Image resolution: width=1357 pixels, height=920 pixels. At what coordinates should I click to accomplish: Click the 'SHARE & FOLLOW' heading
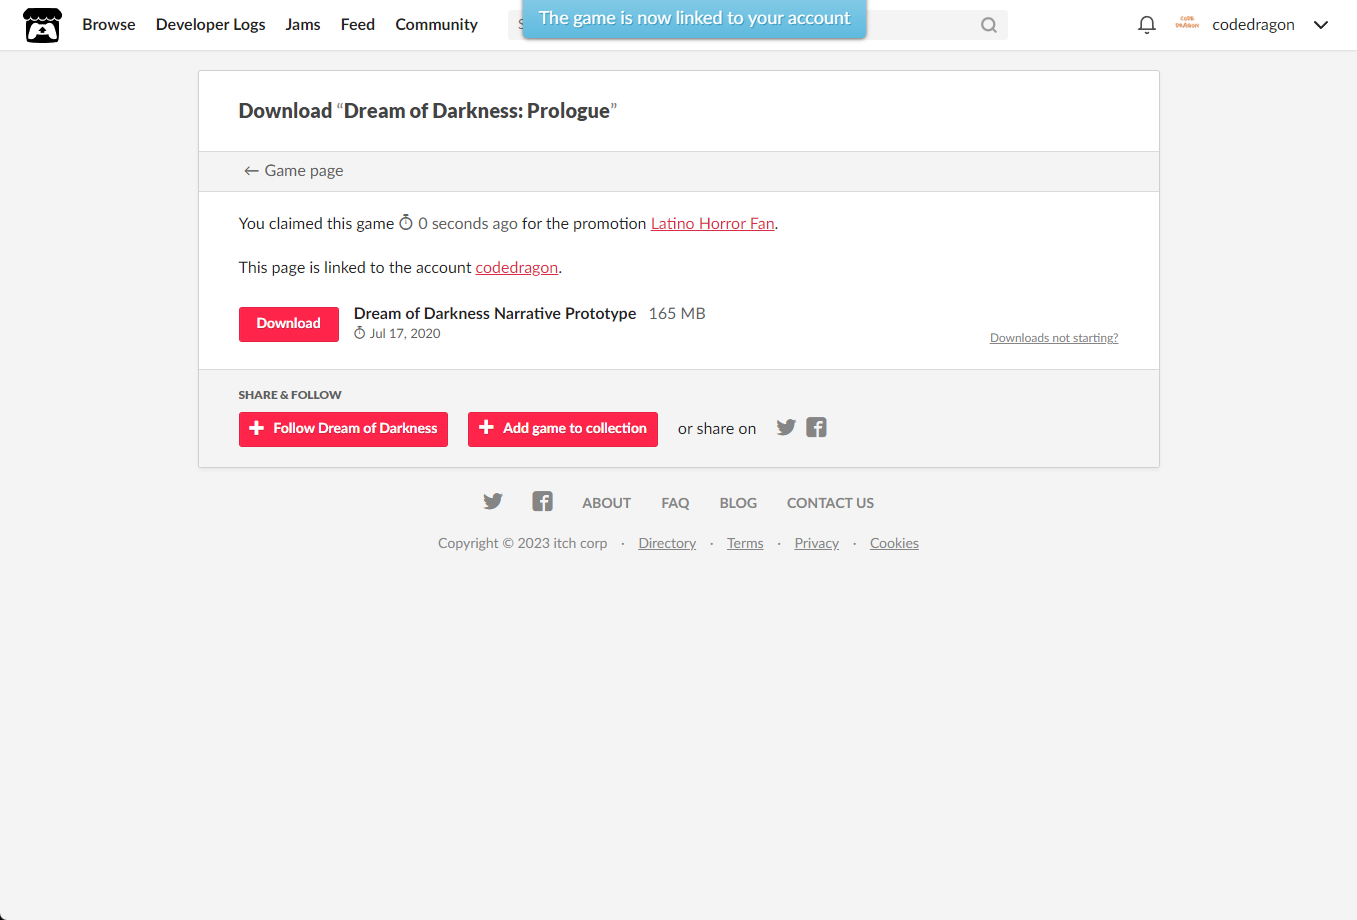290,395
